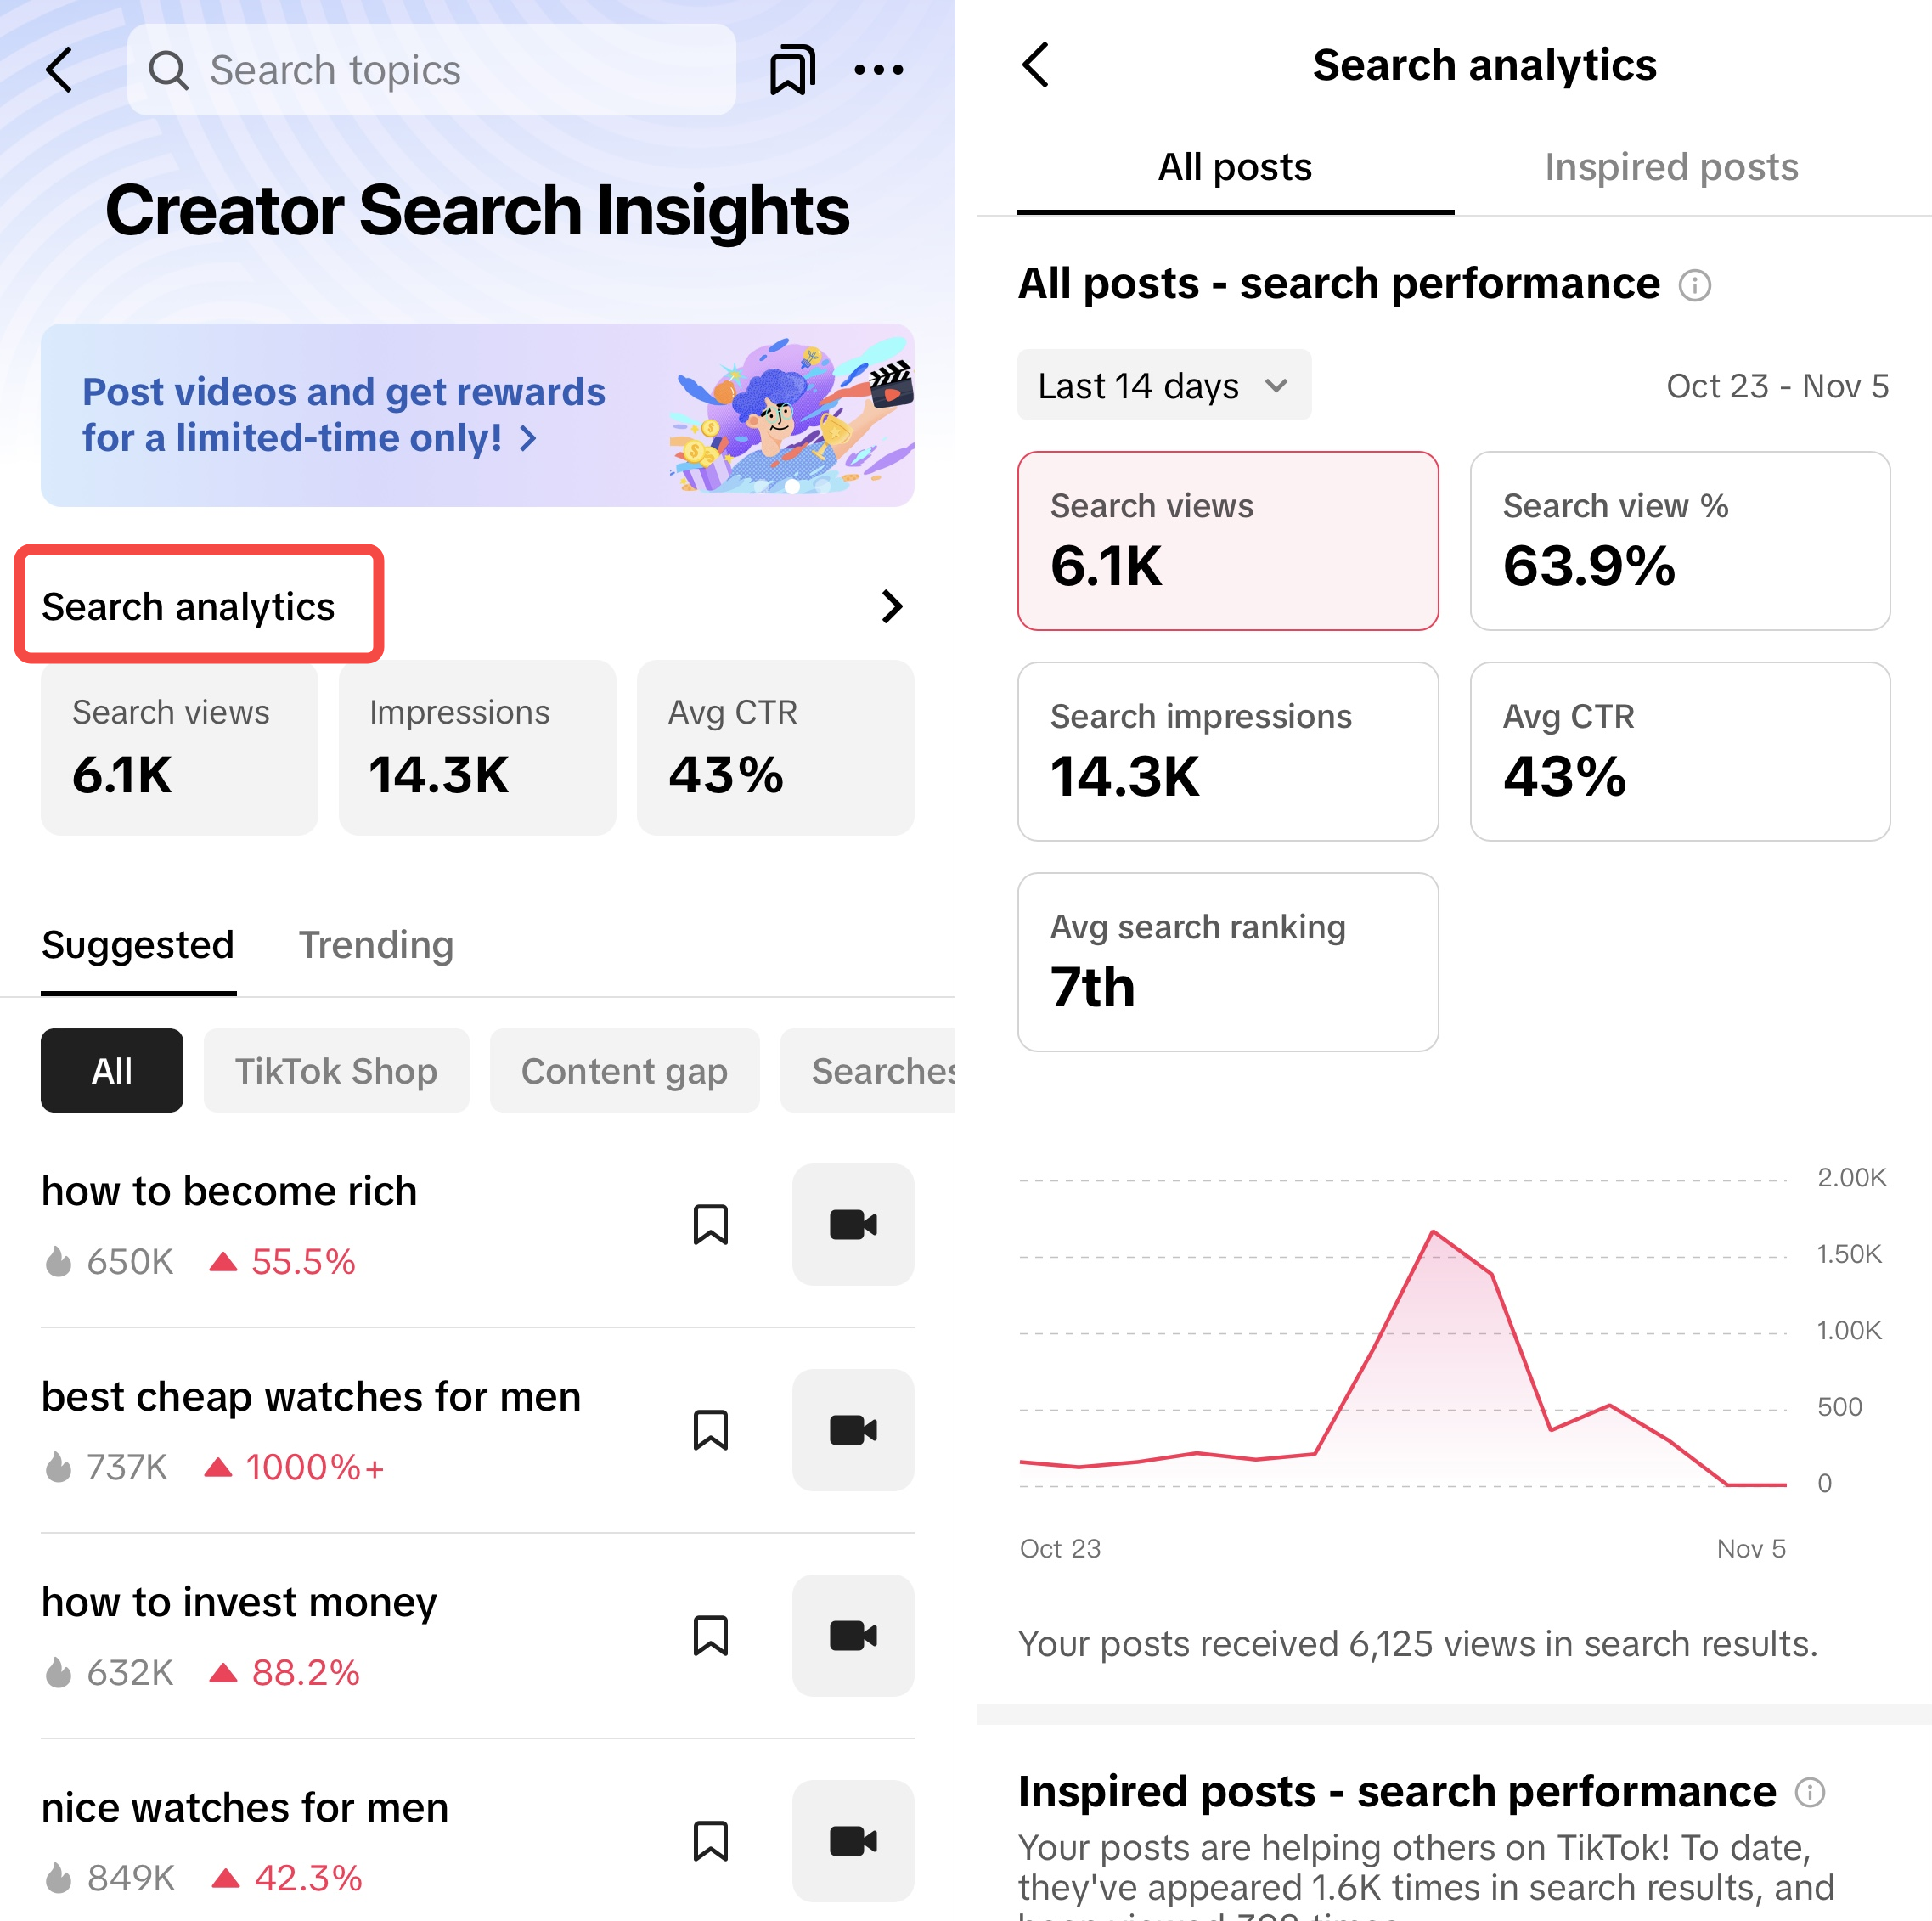Expand Search analytics with right chevron
This screenshot has height=1921, width=1932.
point(892,606)
